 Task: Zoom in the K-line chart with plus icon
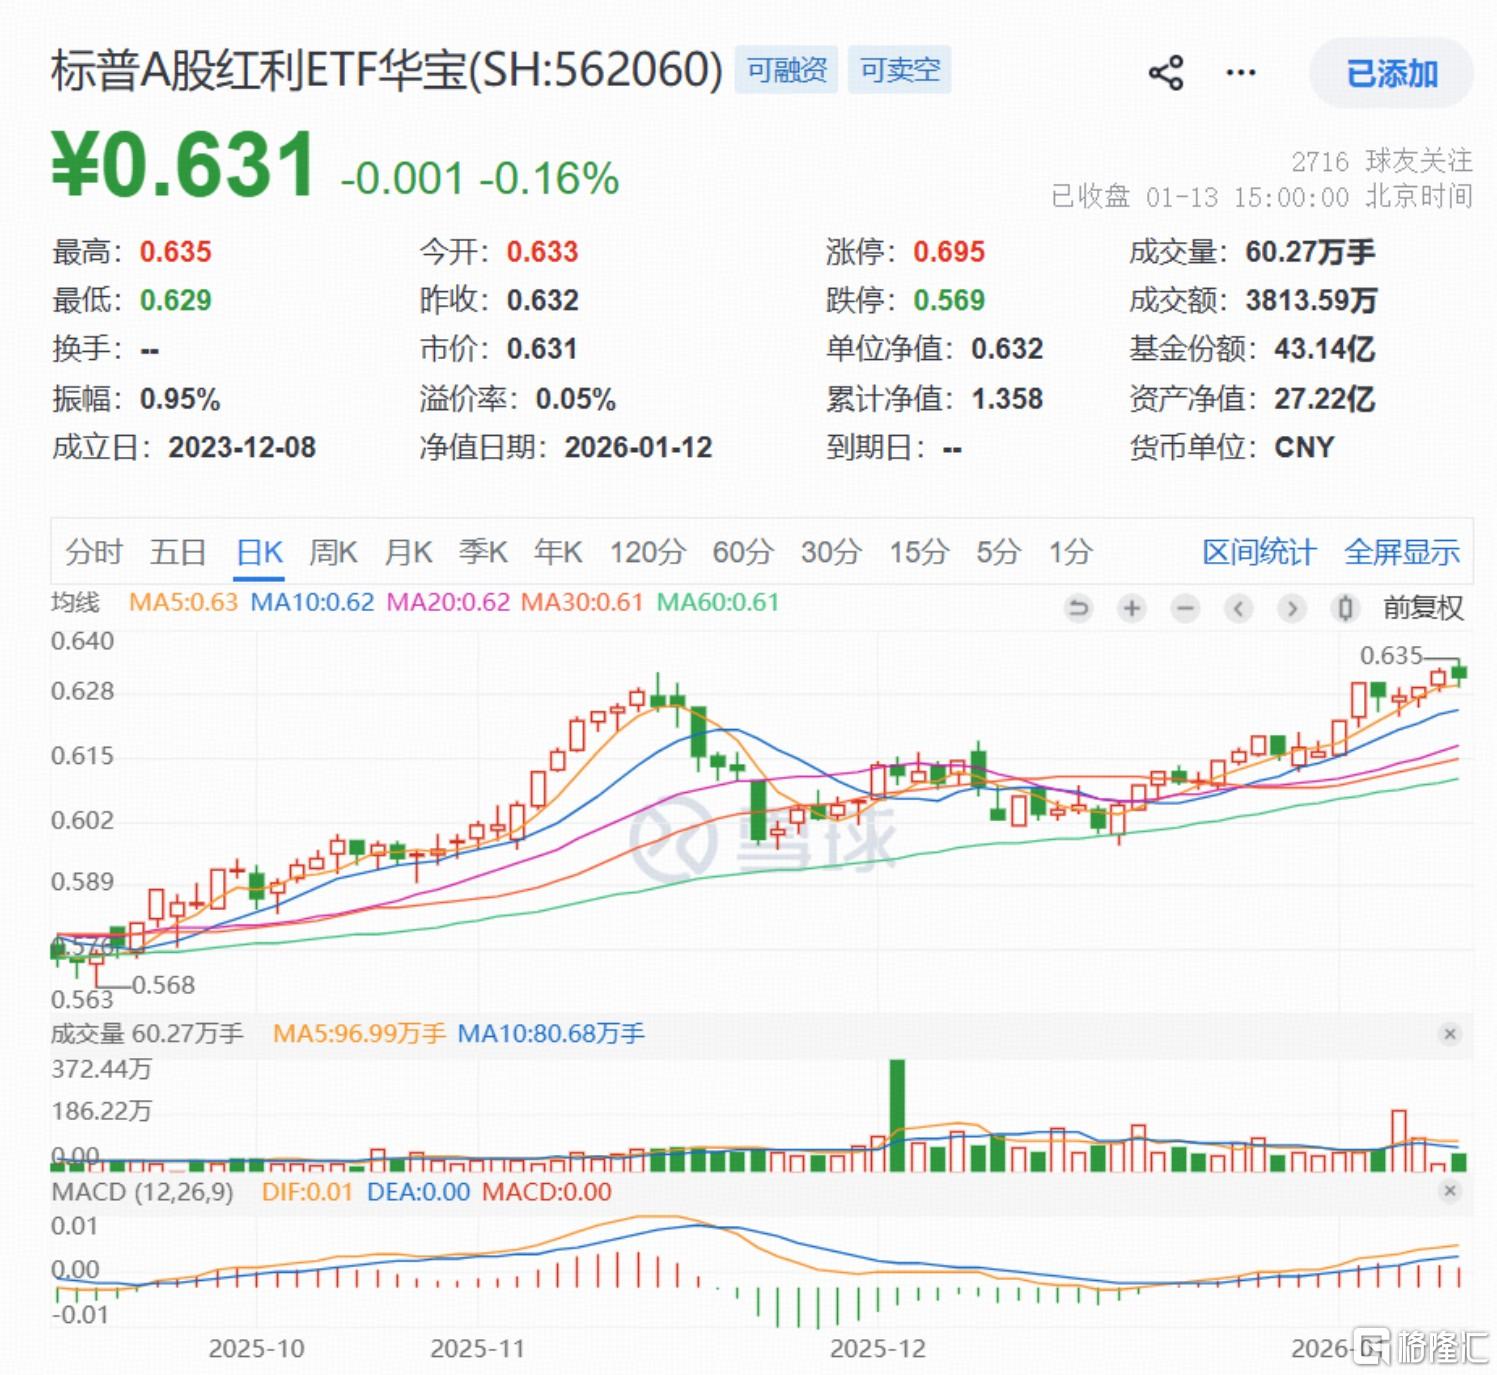[1132, 608]
